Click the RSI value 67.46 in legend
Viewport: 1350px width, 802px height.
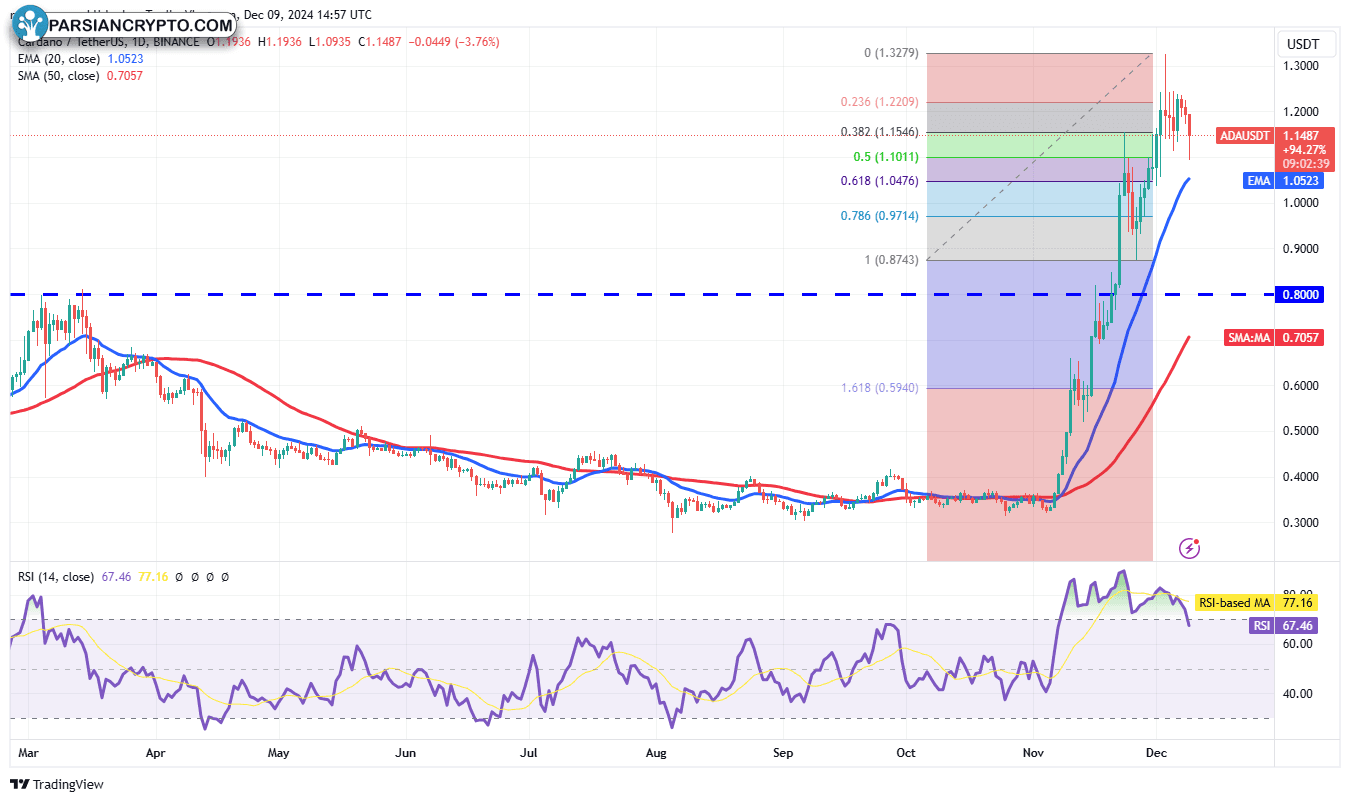[x=116, y=577]
